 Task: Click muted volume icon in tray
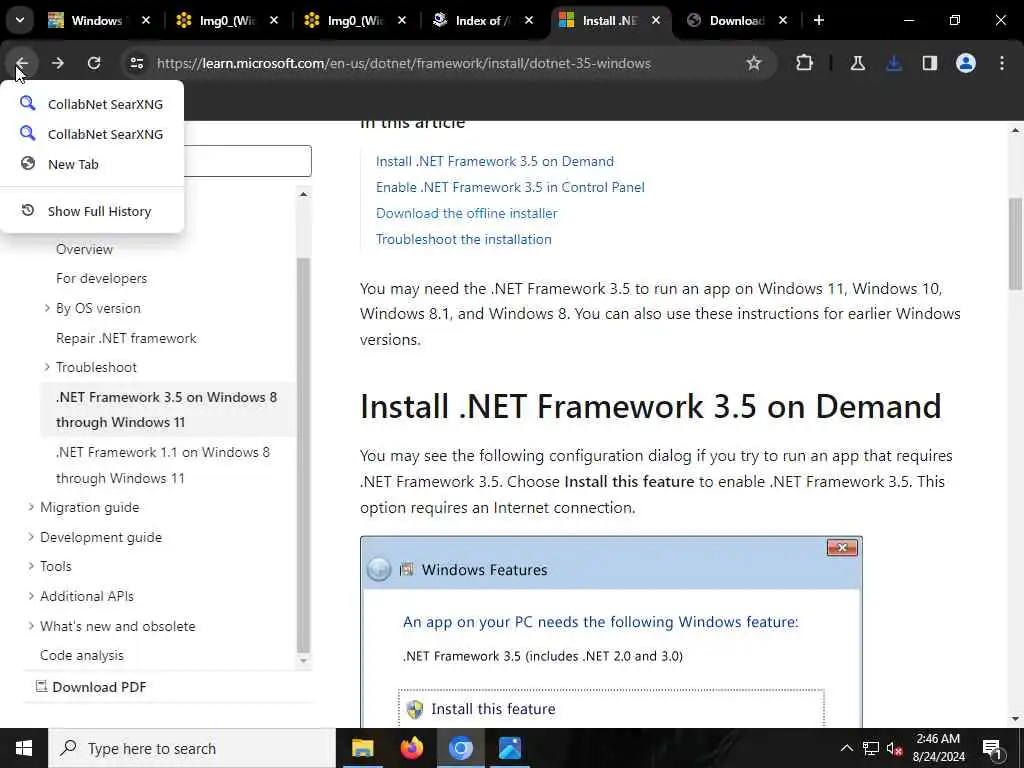pos(895,748)
